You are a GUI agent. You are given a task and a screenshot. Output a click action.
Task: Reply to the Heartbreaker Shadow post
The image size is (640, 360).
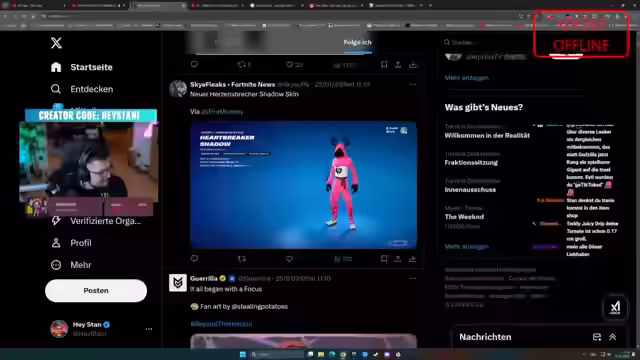(x=194, y=259)
